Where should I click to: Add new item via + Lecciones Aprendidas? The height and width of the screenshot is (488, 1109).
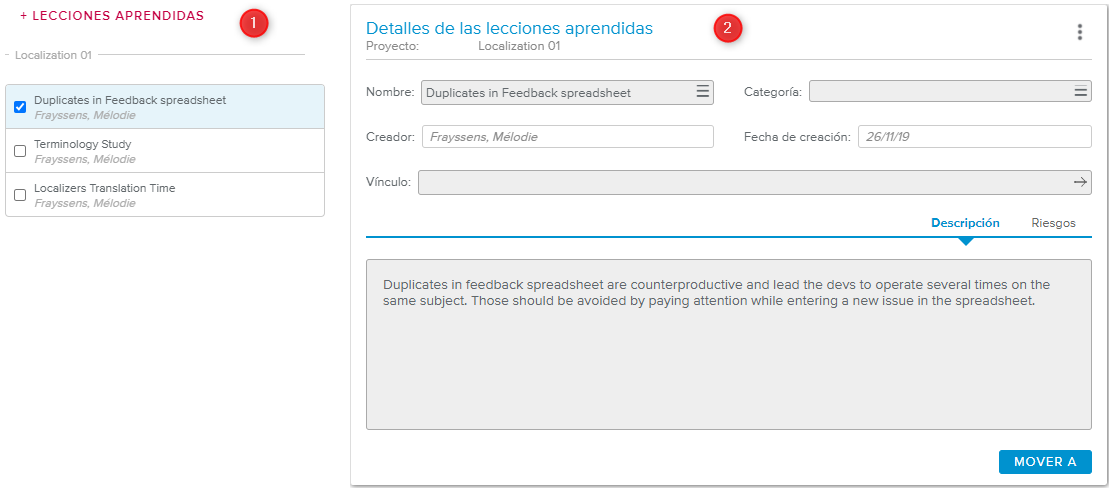[x=112, y=16]
